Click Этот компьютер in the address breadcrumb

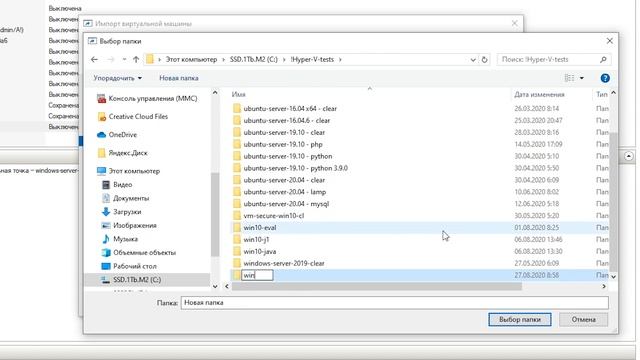(191, 60)
